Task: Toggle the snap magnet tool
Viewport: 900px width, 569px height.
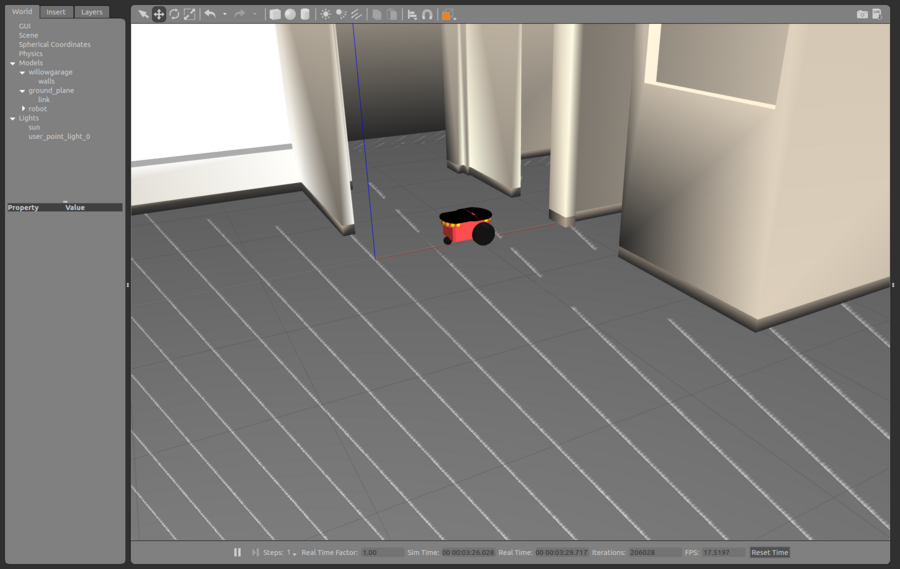Action: pyautogui.click(x=427, y=14)
